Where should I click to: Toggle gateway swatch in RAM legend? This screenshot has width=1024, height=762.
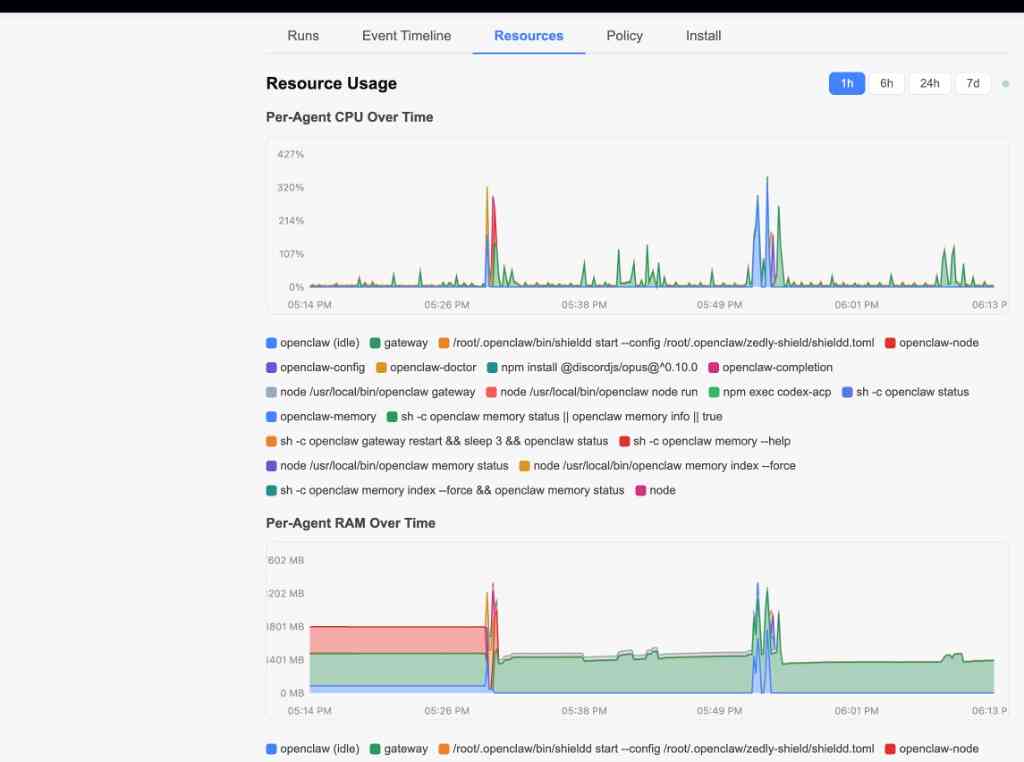[x=375, y=749]
